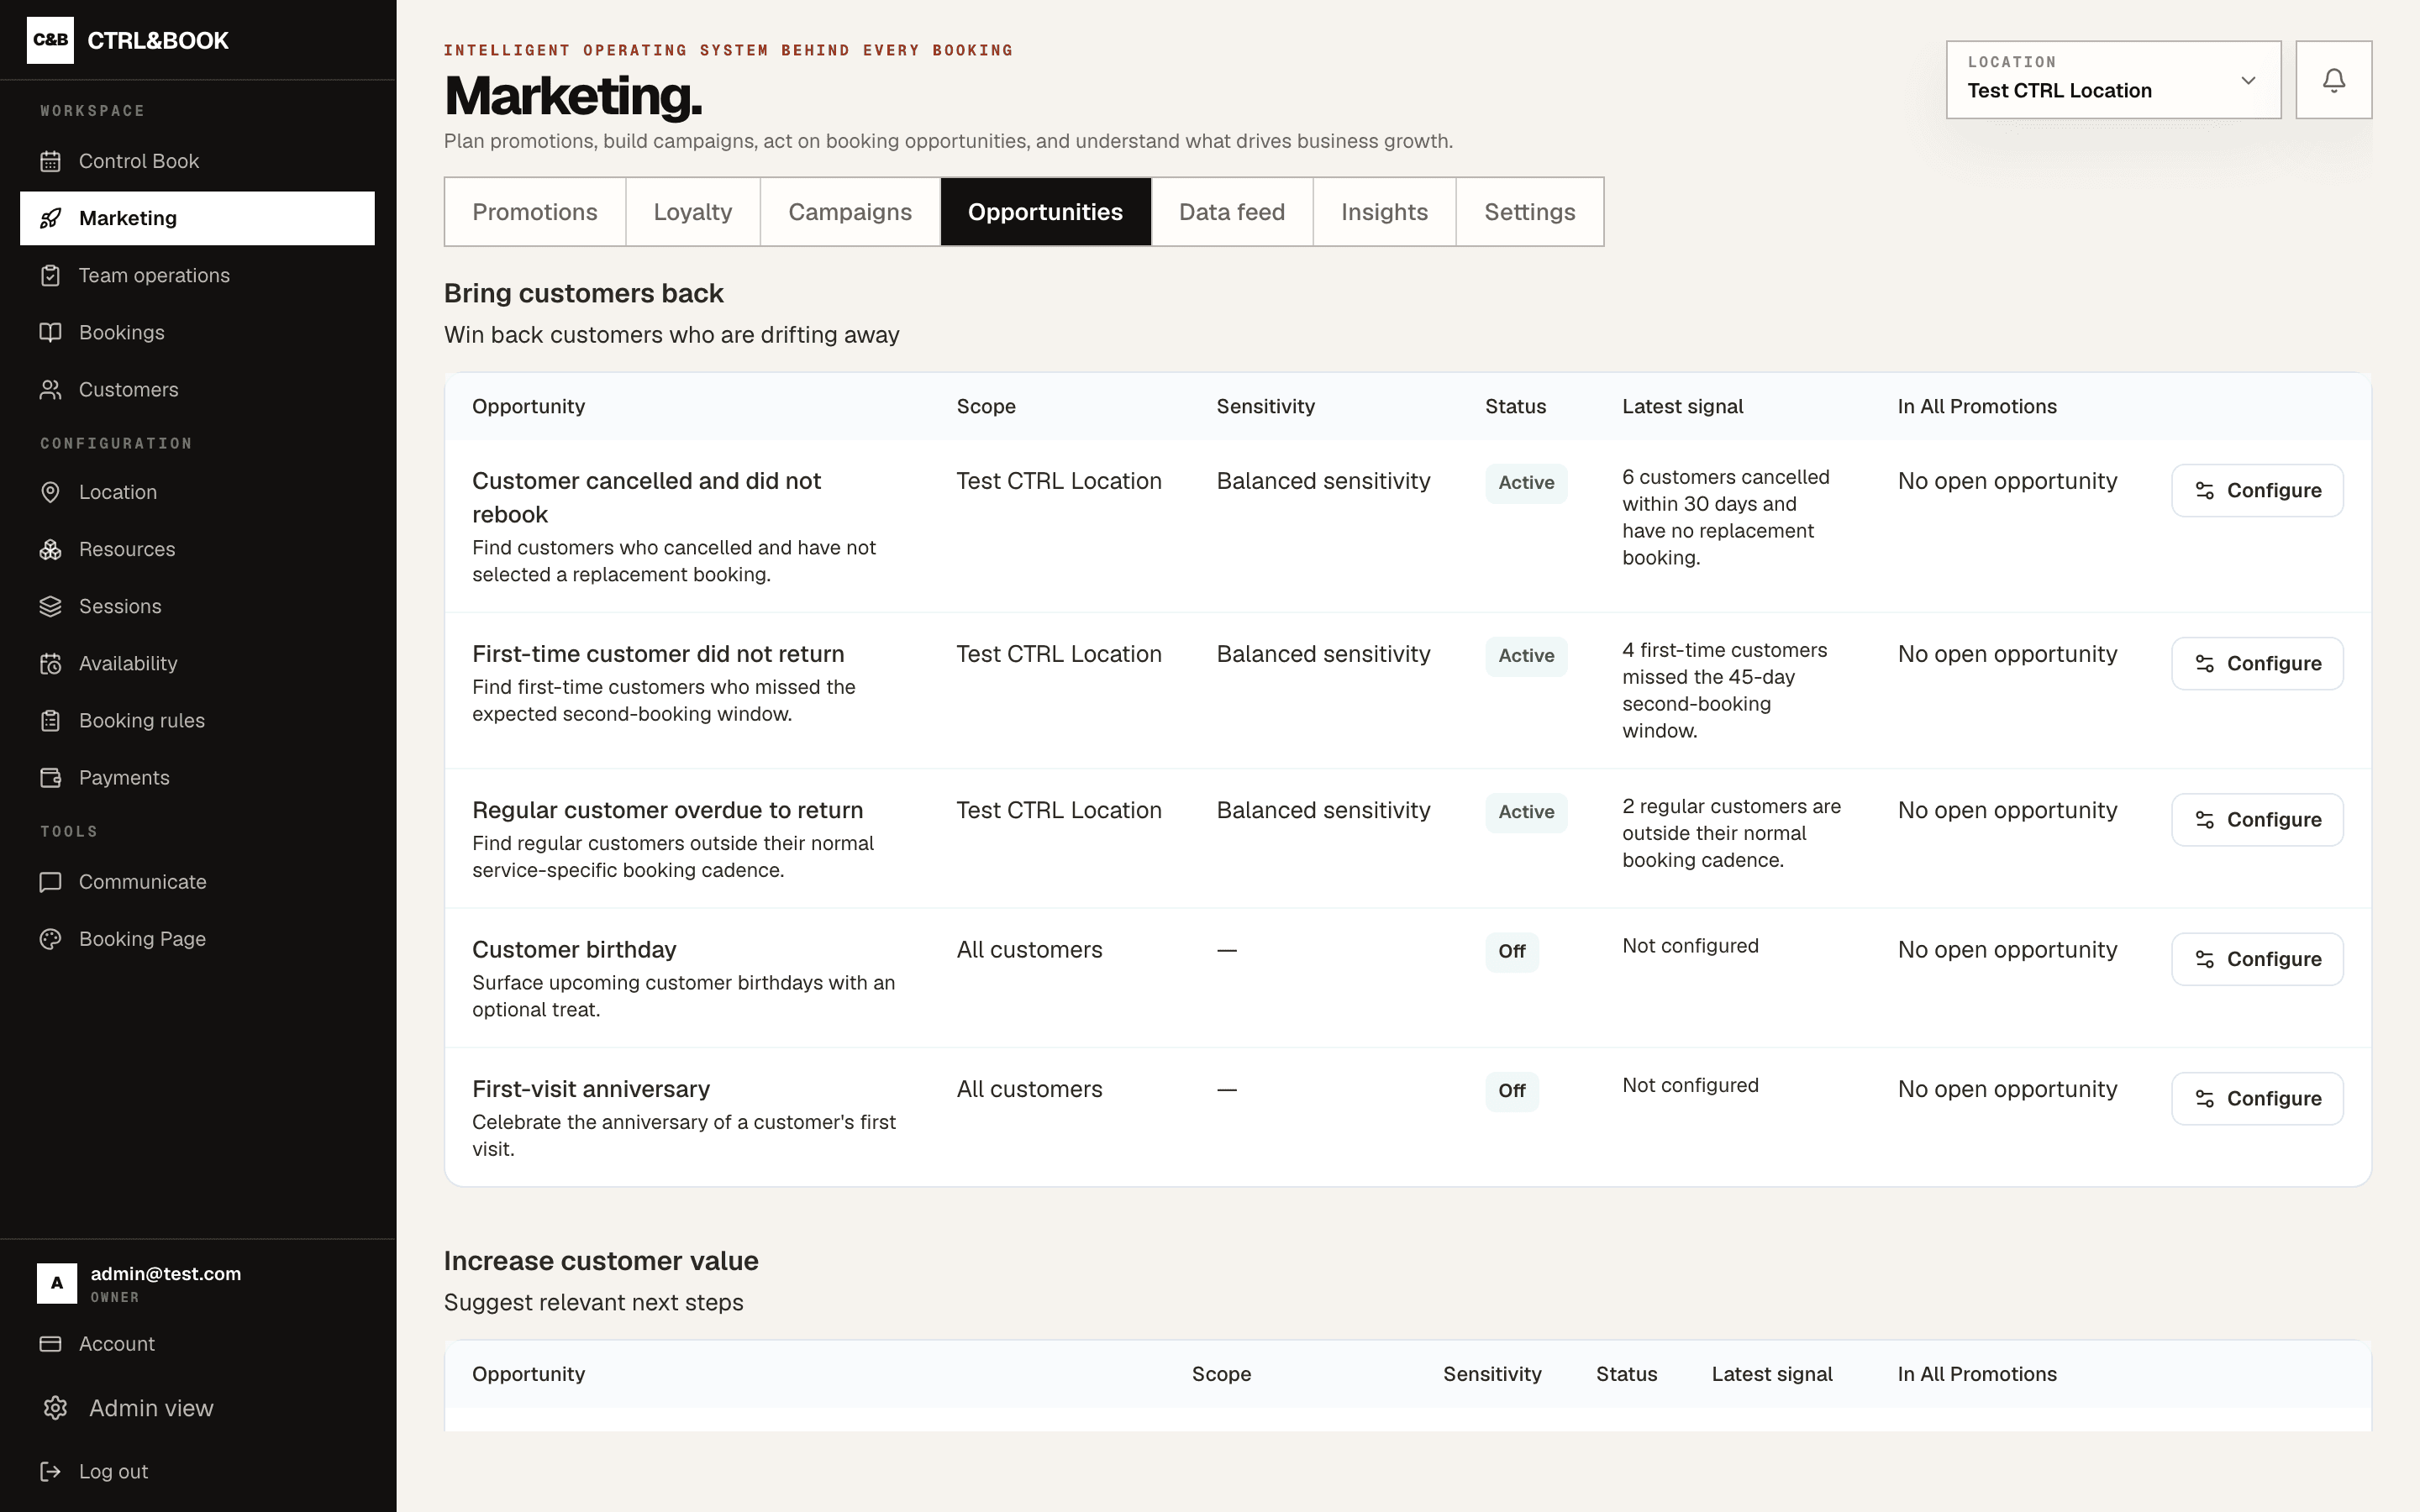Click Active status of first-time customer row

pos(1526,656)
